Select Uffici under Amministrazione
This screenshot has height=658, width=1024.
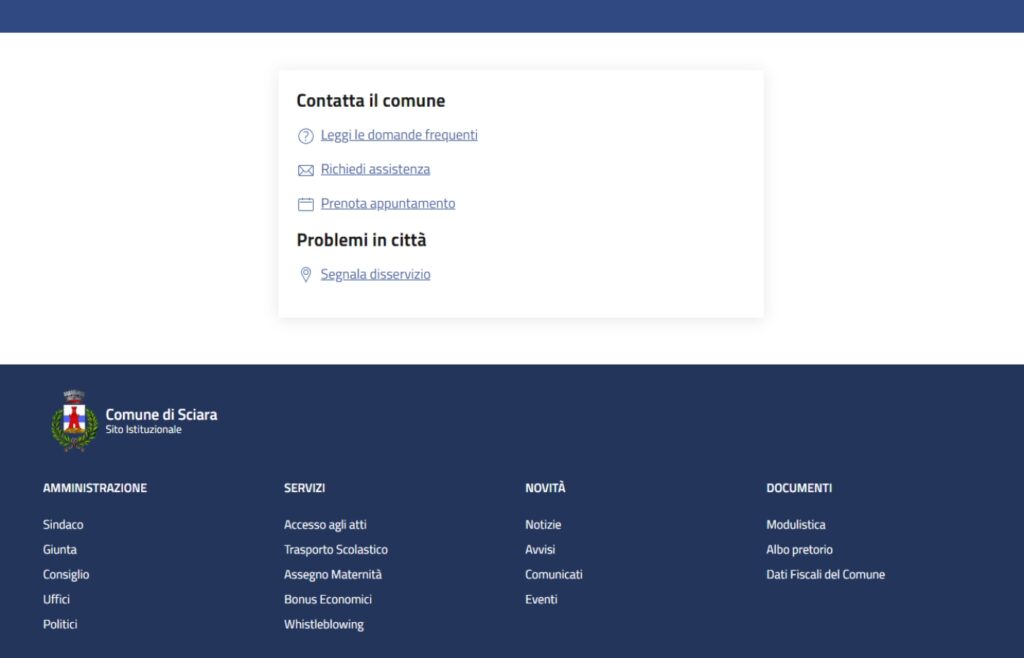click(x=56, y=599)
